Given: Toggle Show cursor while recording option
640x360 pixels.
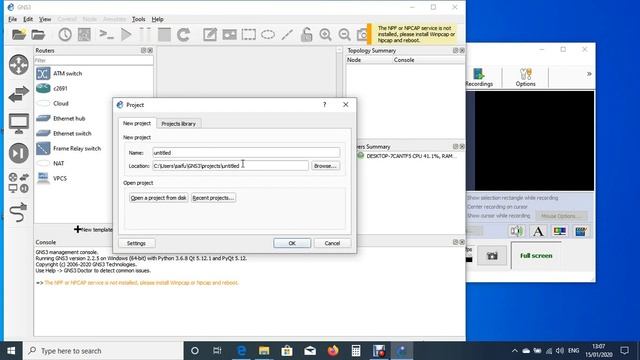Looking at the screenshot, I should click(x=498, y=216).
